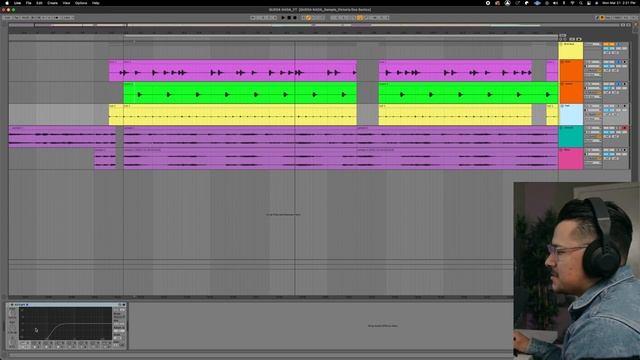Select the second green MIDI clip

tap(468, 93)
